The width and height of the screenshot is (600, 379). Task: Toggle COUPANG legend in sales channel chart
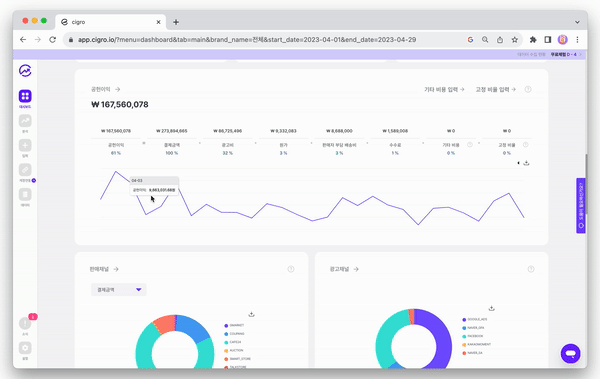point(234,334)
